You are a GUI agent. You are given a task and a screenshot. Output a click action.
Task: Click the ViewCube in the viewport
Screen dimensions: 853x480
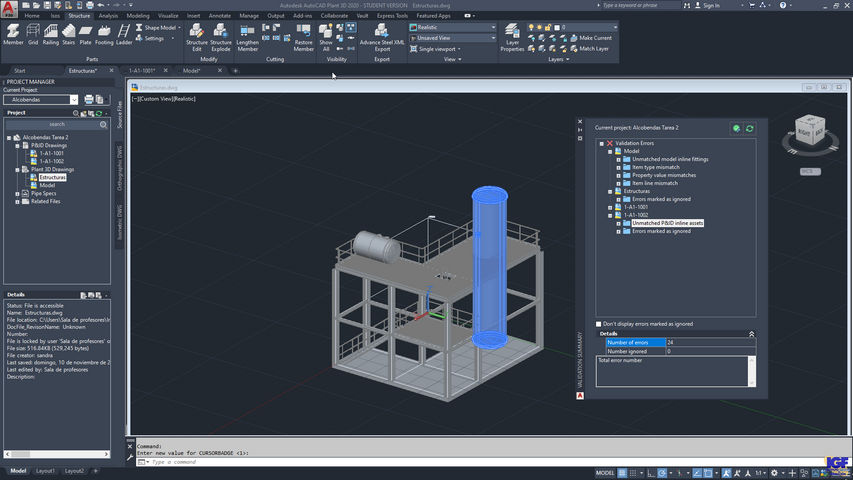[x=809, y=132]
